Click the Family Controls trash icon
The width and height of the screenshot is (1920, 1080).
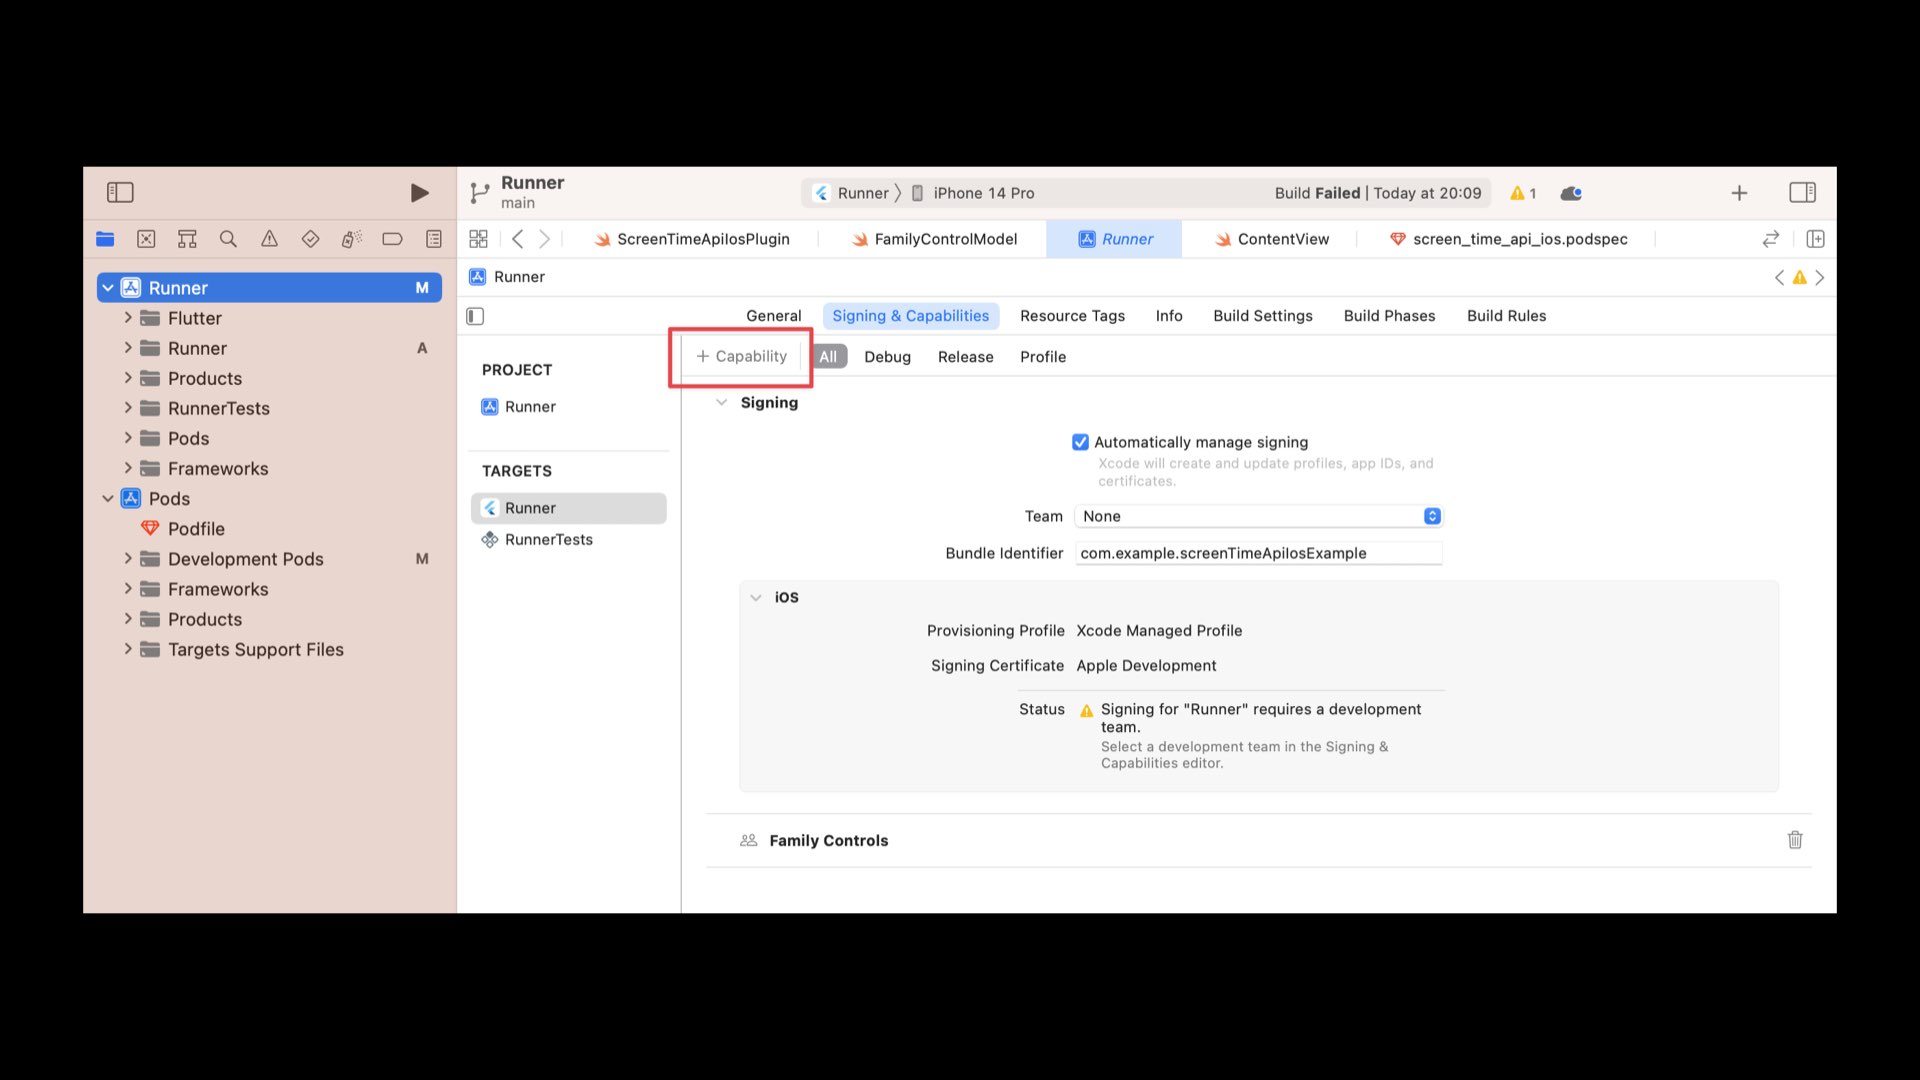point(1795,840)
